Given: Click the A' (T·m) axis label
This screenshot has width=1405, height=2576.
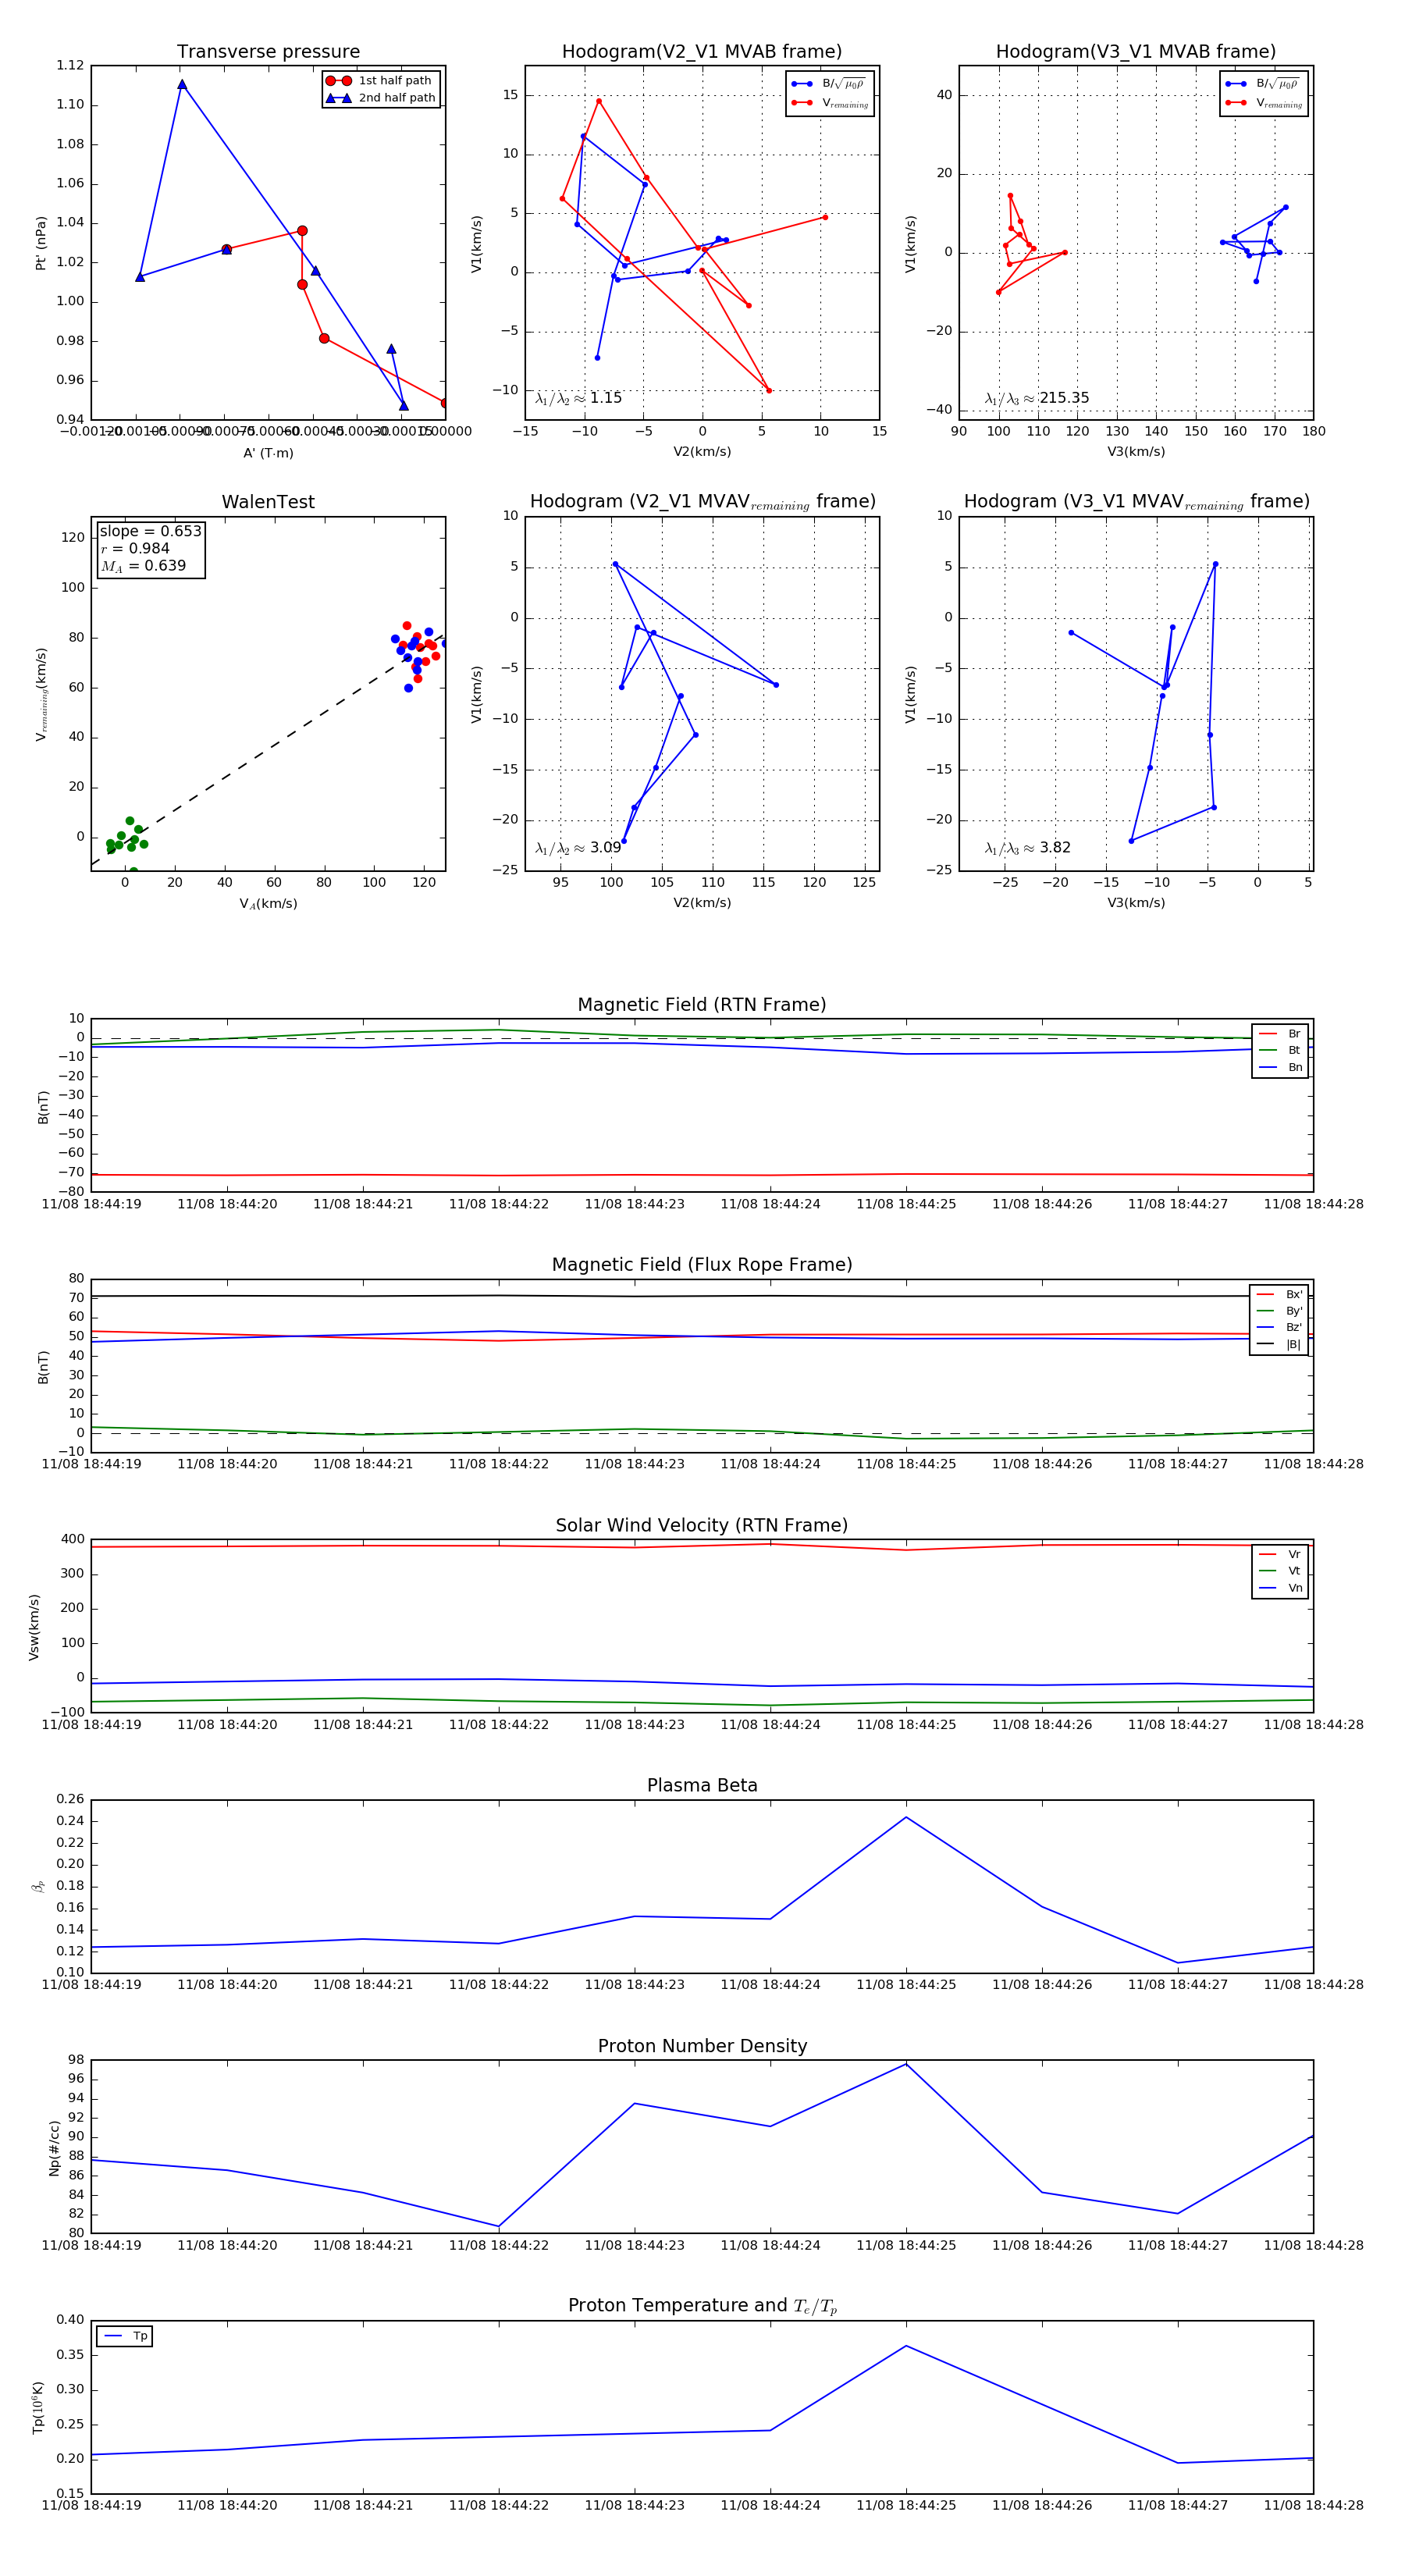Looking at the screenshot, I should [x=268, y=453].
